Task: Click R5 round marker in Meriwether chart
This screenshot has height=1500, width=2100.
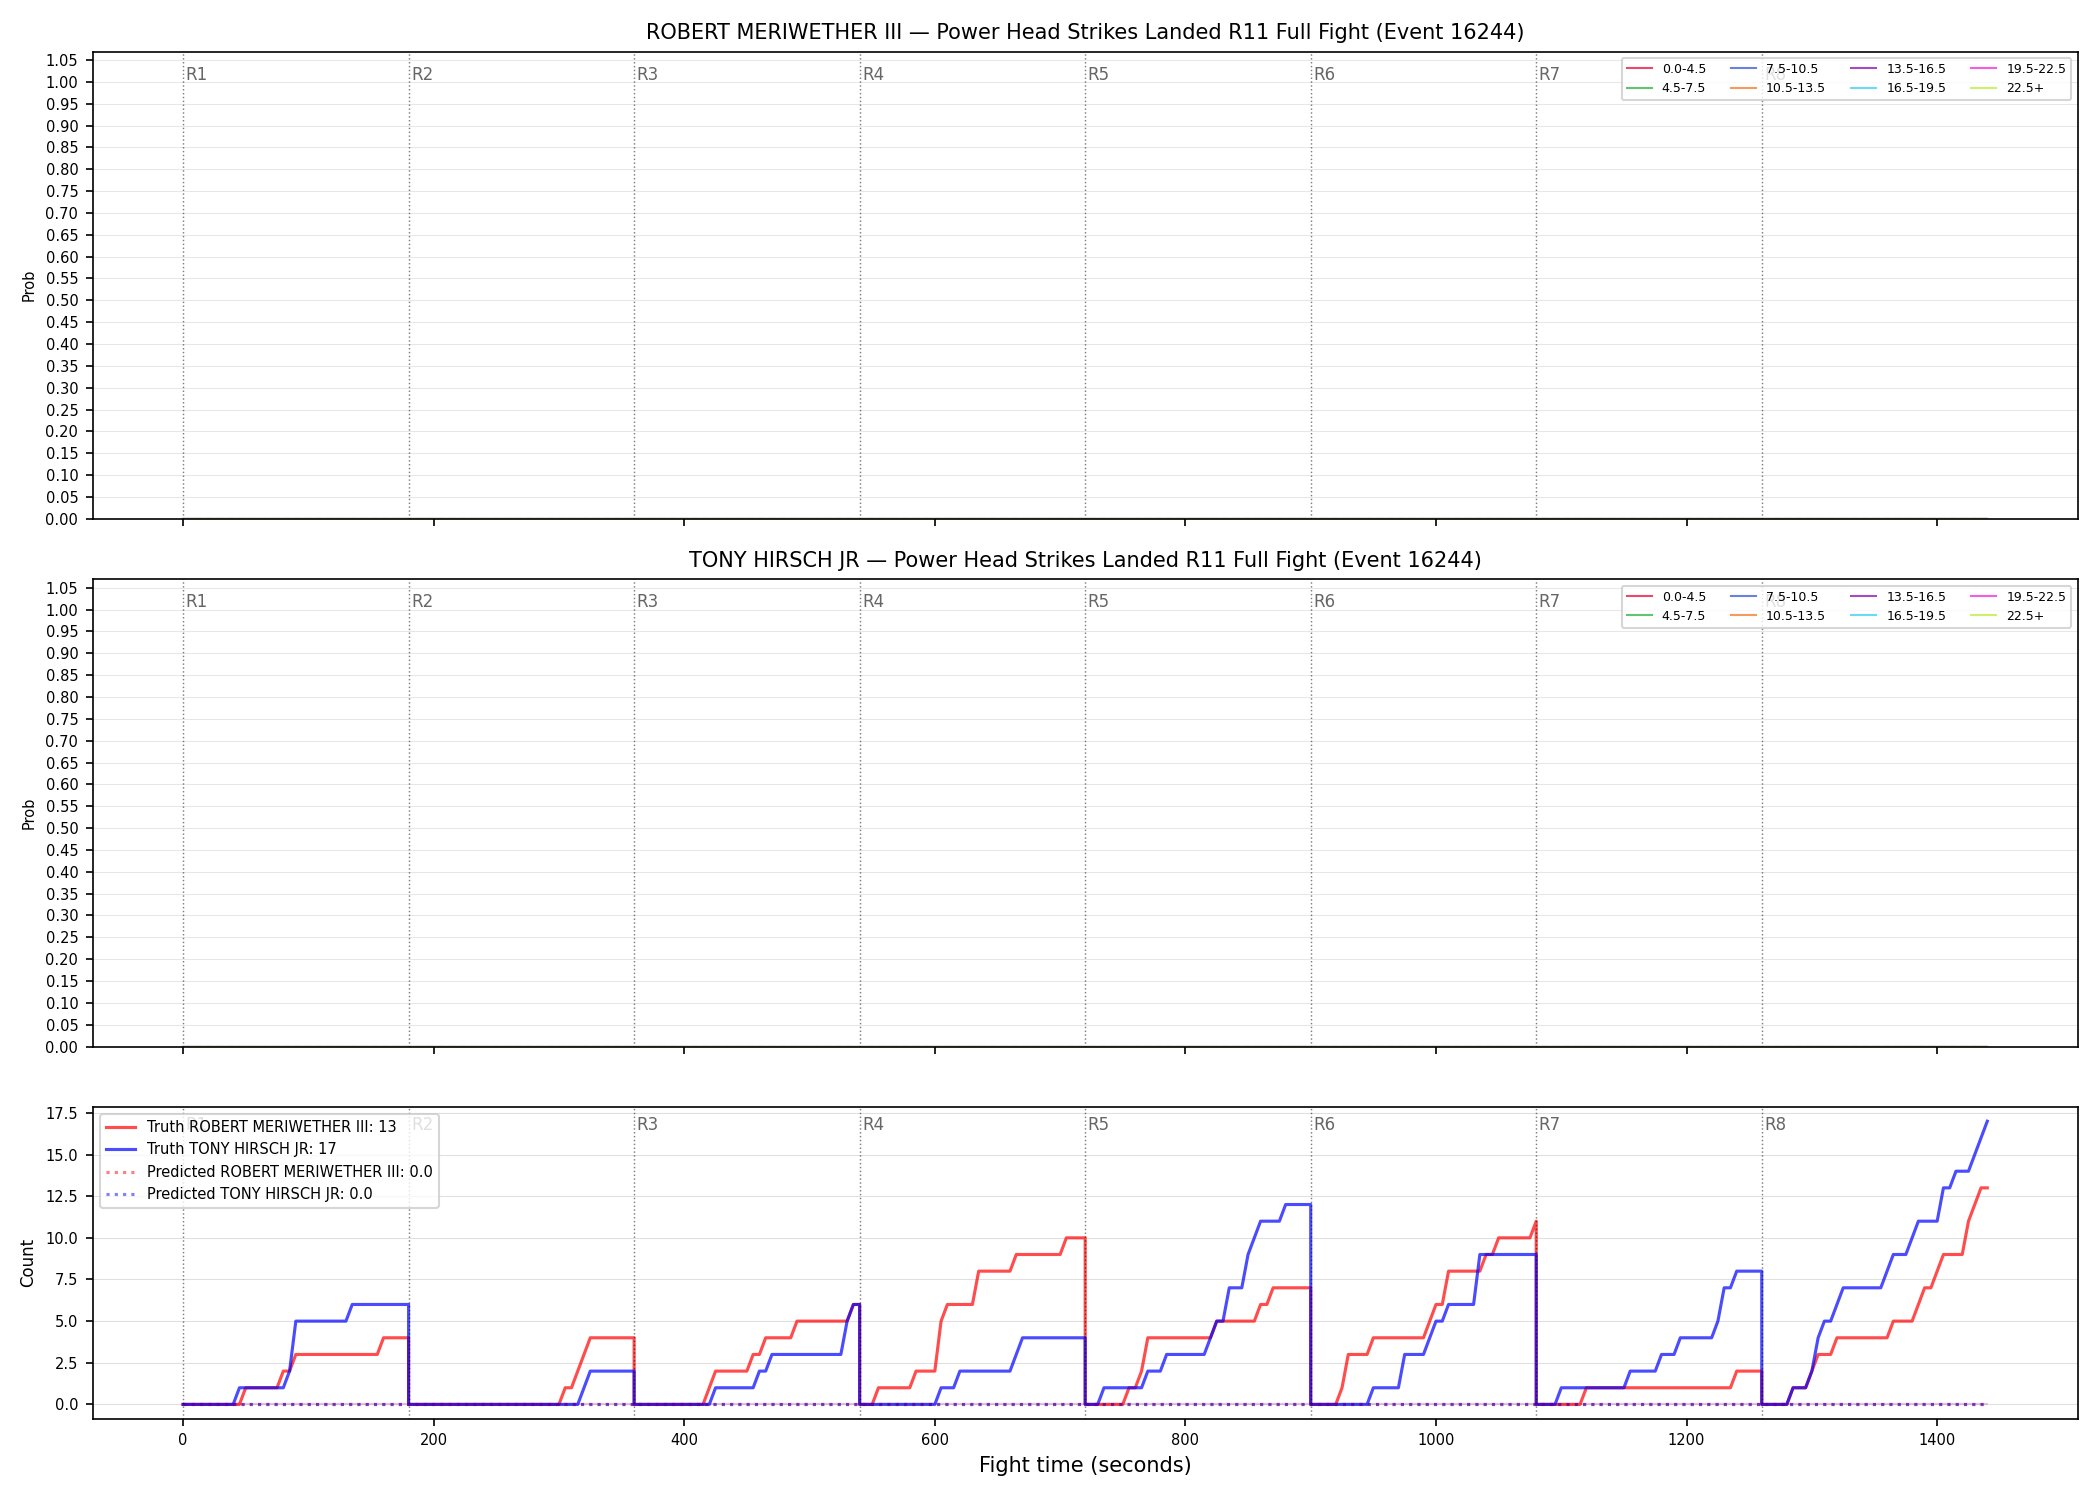Action: click(1098, 74)
